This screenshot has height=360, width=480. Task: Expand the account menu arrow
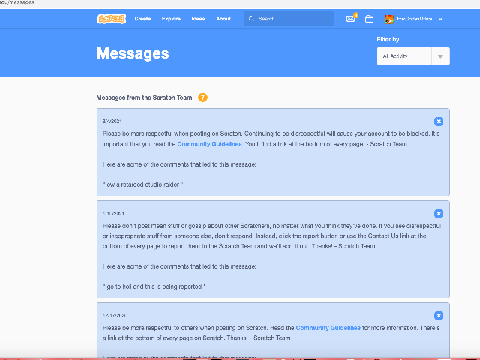[440, 19]
